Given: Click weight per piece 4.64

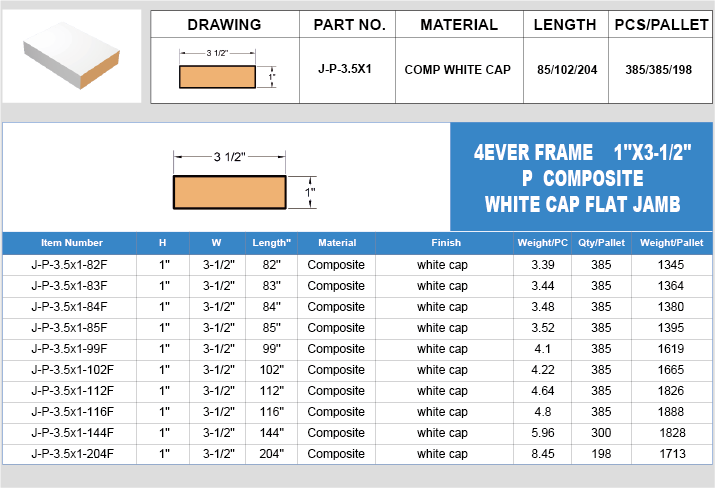Looking at the screenshot, I should [x=543, y=390].
